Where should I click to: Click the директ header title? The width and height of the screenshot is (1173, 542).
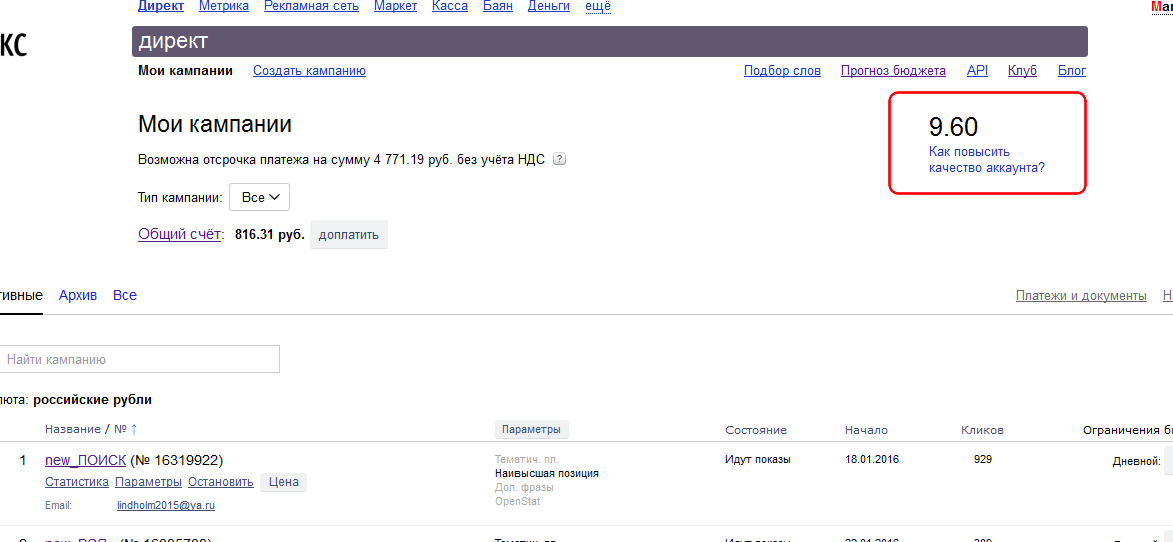173,41
